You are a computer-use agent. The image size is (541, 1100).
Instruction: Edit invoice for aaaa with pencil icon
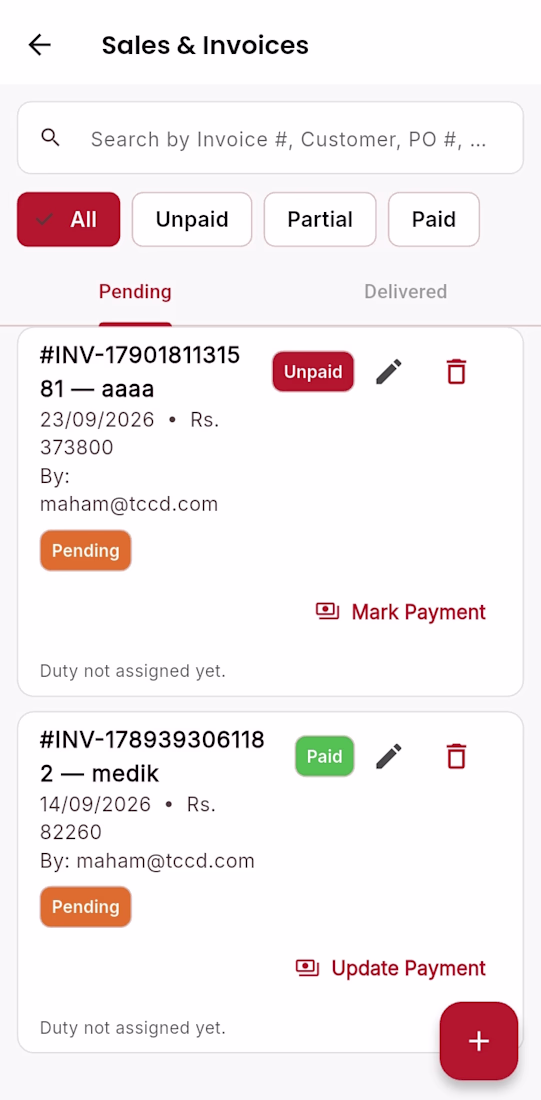[389, 371]
